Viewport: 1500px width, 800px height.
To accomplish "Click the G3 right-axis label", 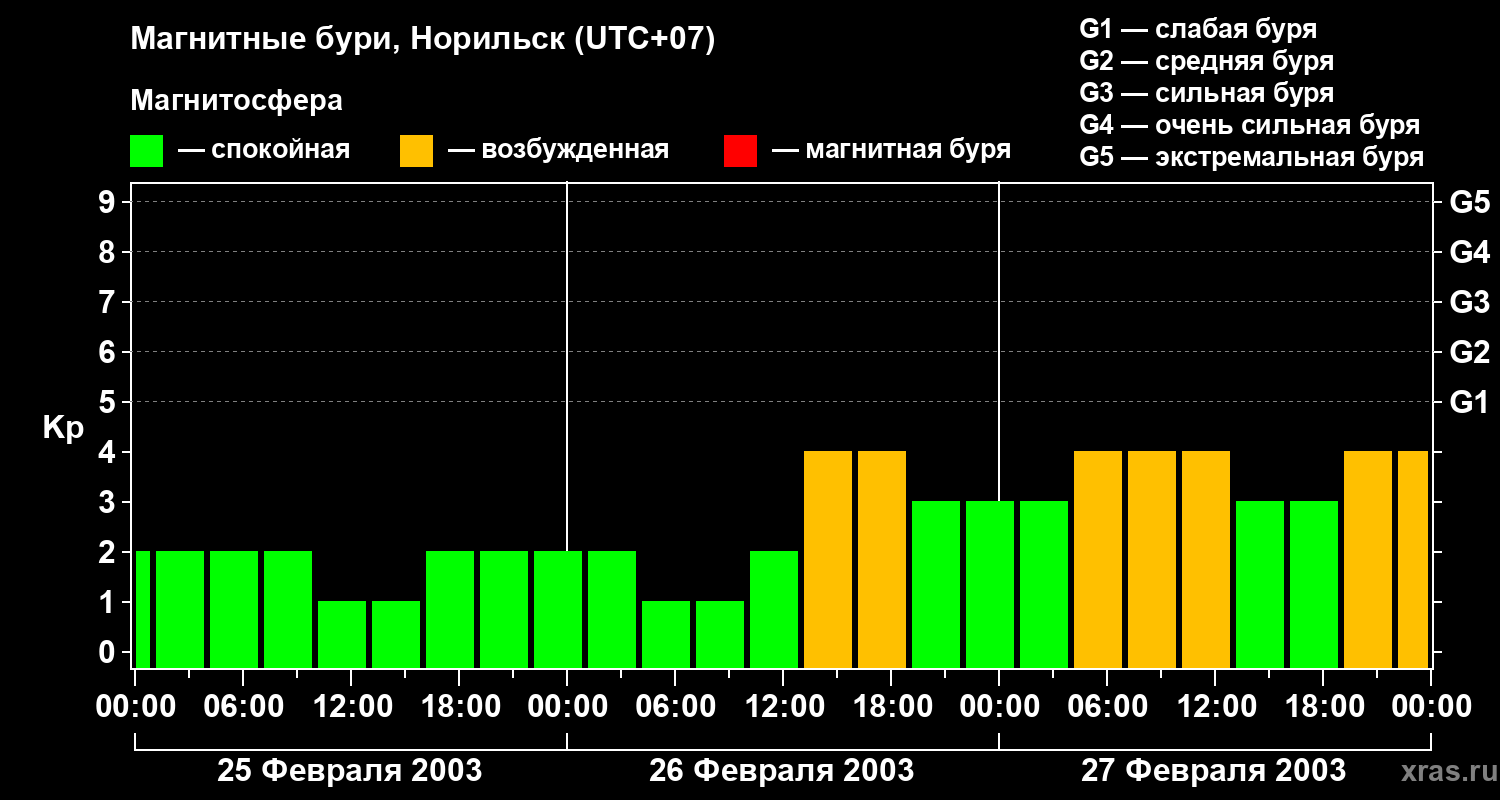I will tap(1469, 302).
